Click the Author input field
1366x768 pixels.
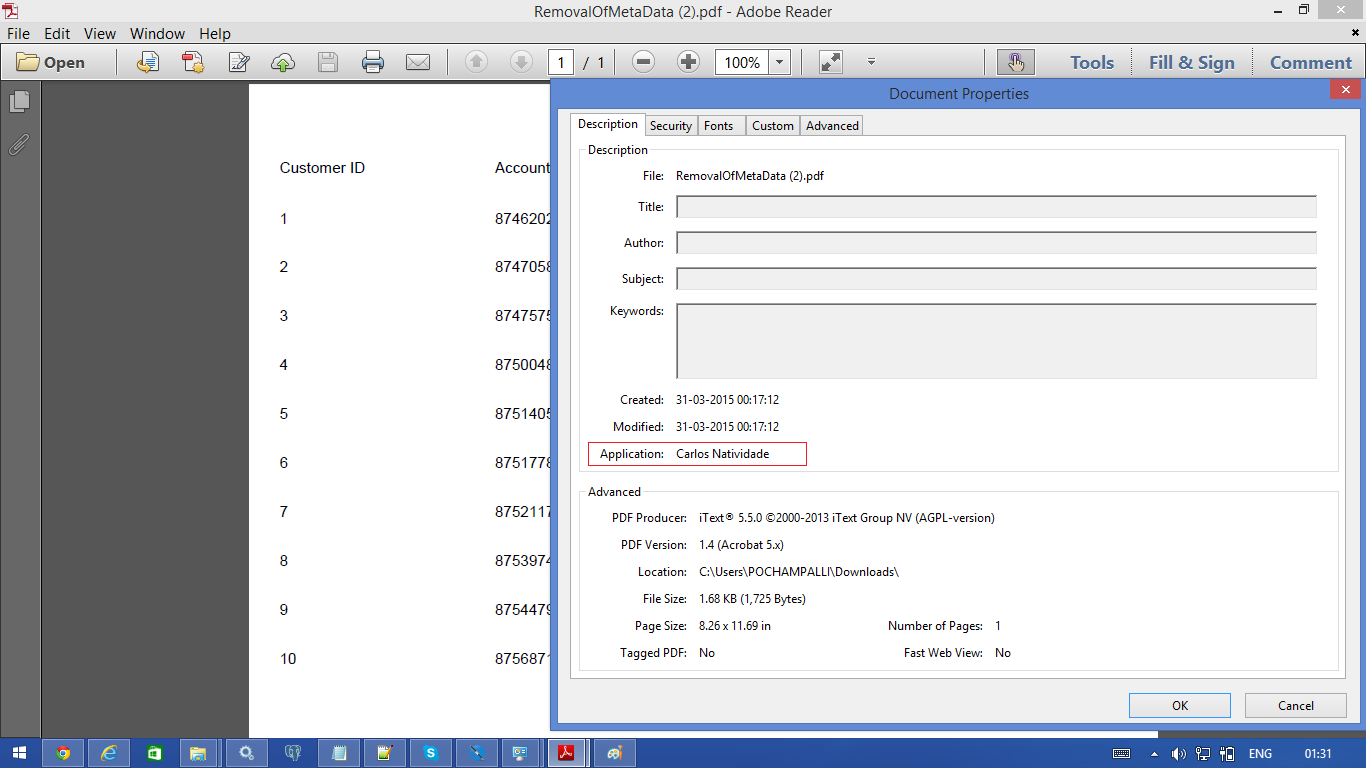pyautogui.click(x=996, y=243)
